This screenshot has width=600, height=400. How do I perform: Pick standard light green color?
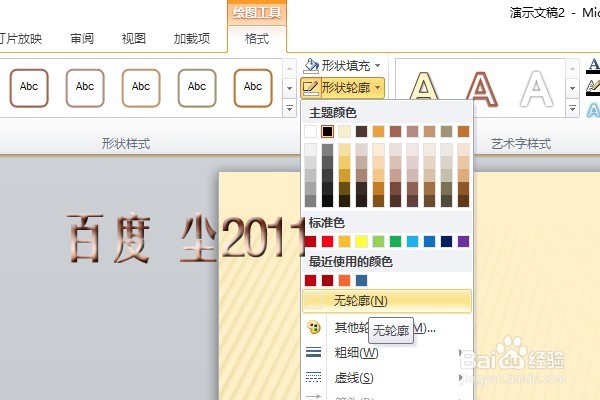coord(378,242)
